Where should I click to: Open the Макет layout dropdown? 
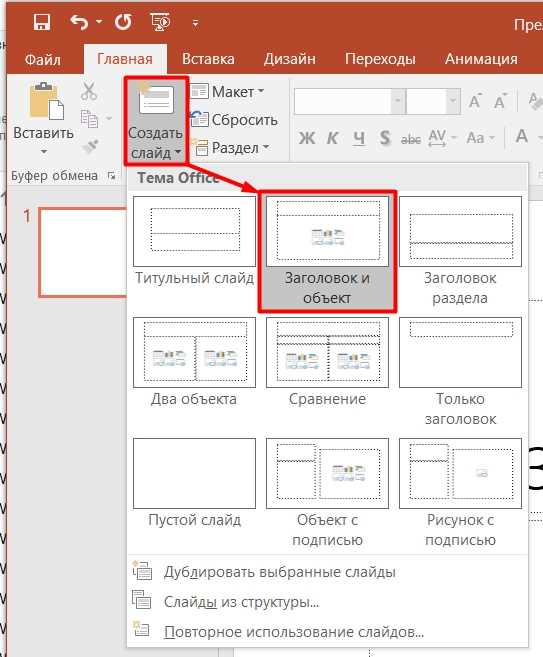click(x=228, y=91)
